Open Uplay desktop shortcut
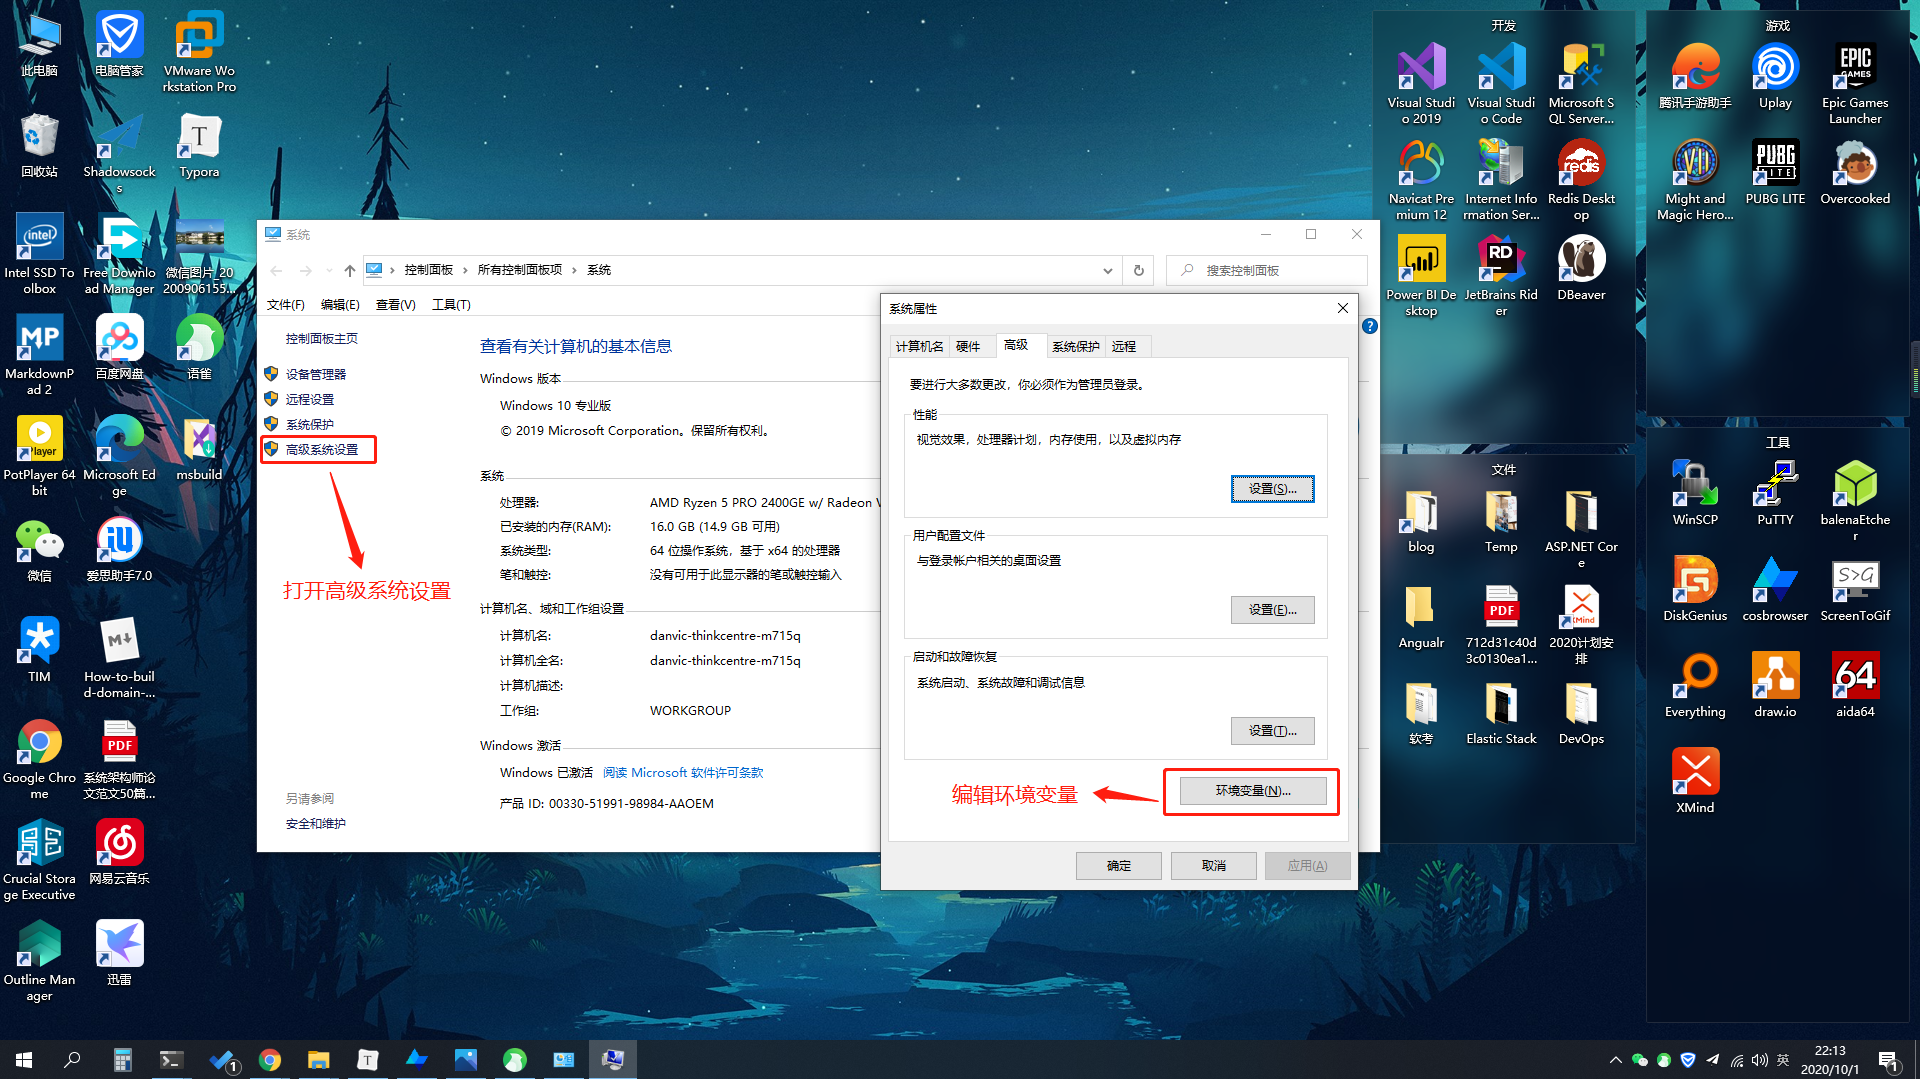Image resolution: width=1920 pixels, height=1079 pixels. coord(1775,76)
